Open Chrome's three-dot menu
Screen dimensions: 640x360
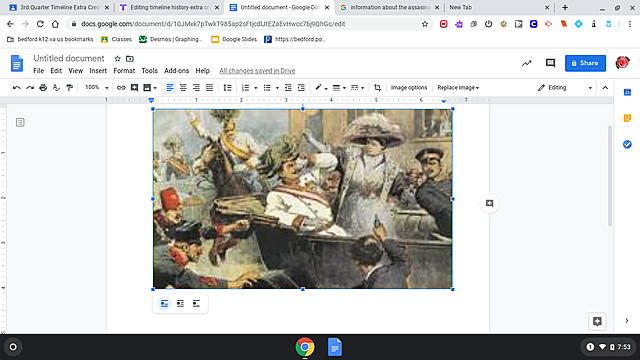pyautogui.click(x=630, y=24)
